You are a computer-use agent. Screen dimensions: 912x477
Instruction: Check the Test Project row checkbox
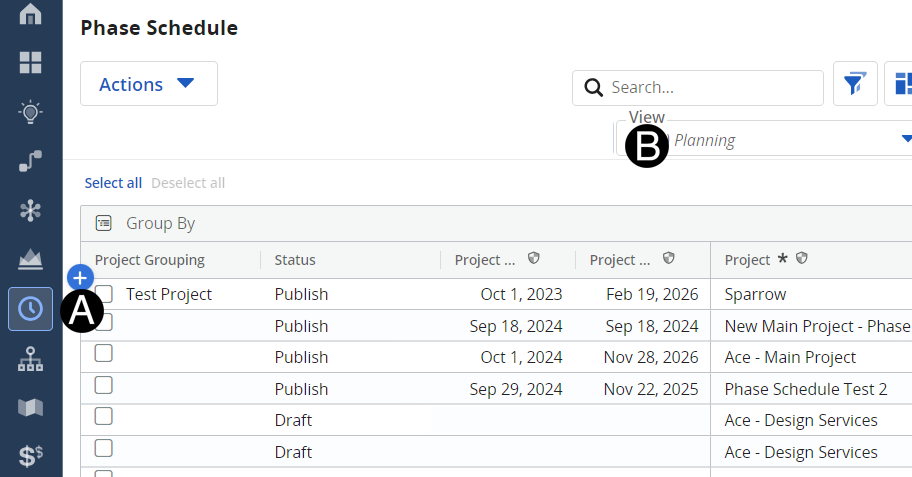point(104,293)
